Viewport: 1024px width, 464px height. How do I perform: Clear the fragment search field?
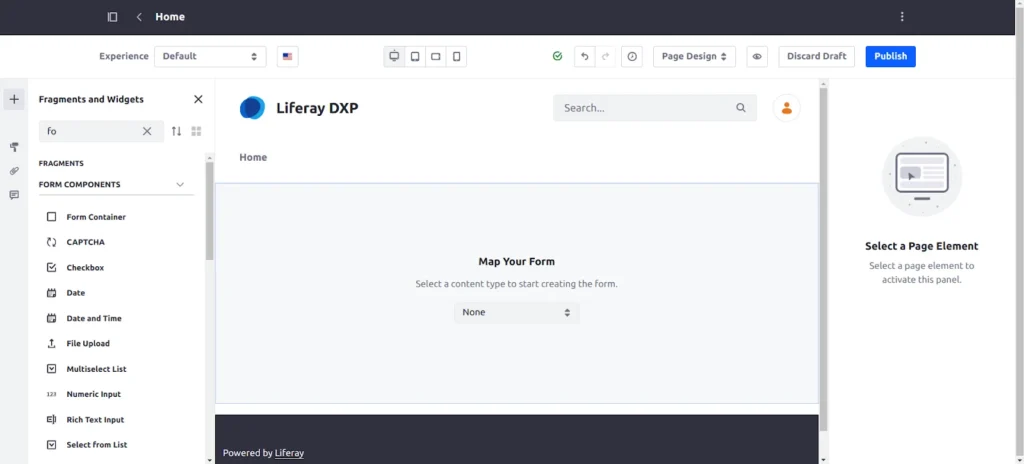[x=147, y=131]
